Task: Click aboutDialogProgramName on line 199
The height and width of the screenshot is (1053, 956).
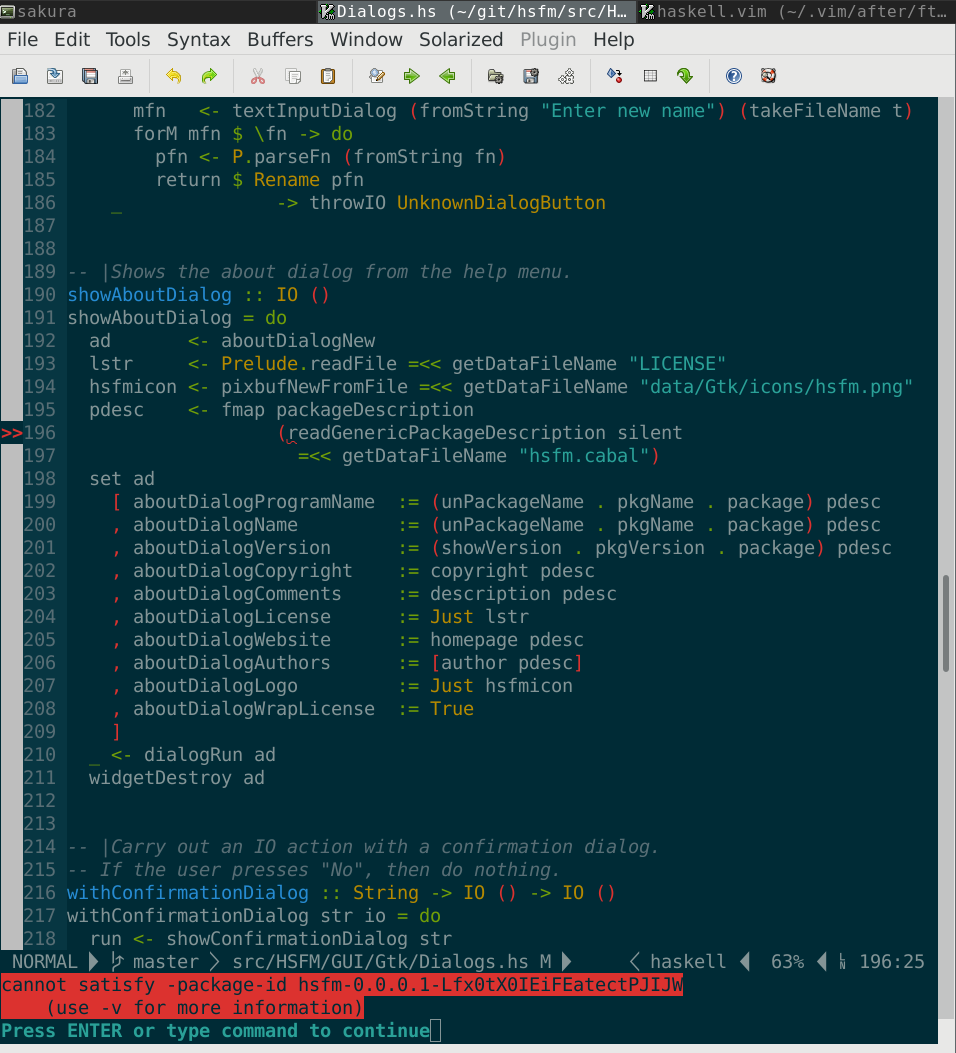Action: click(x=254, y=502)
